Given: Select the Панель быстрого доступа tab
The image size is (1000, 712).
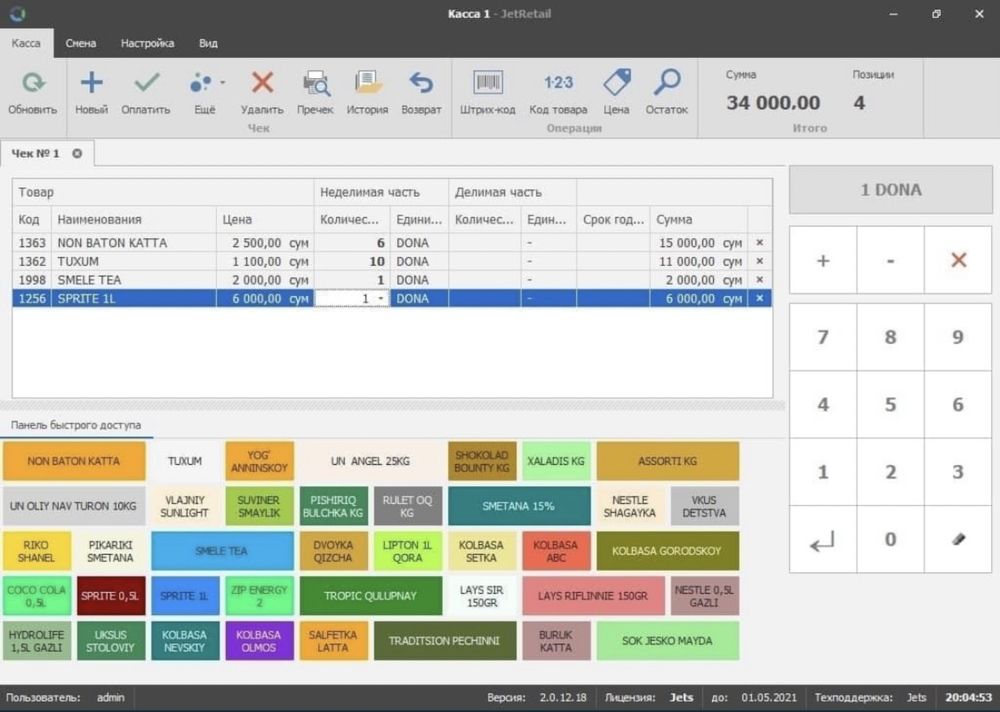Looking at the screenshot, I should [x=76, y=425].
